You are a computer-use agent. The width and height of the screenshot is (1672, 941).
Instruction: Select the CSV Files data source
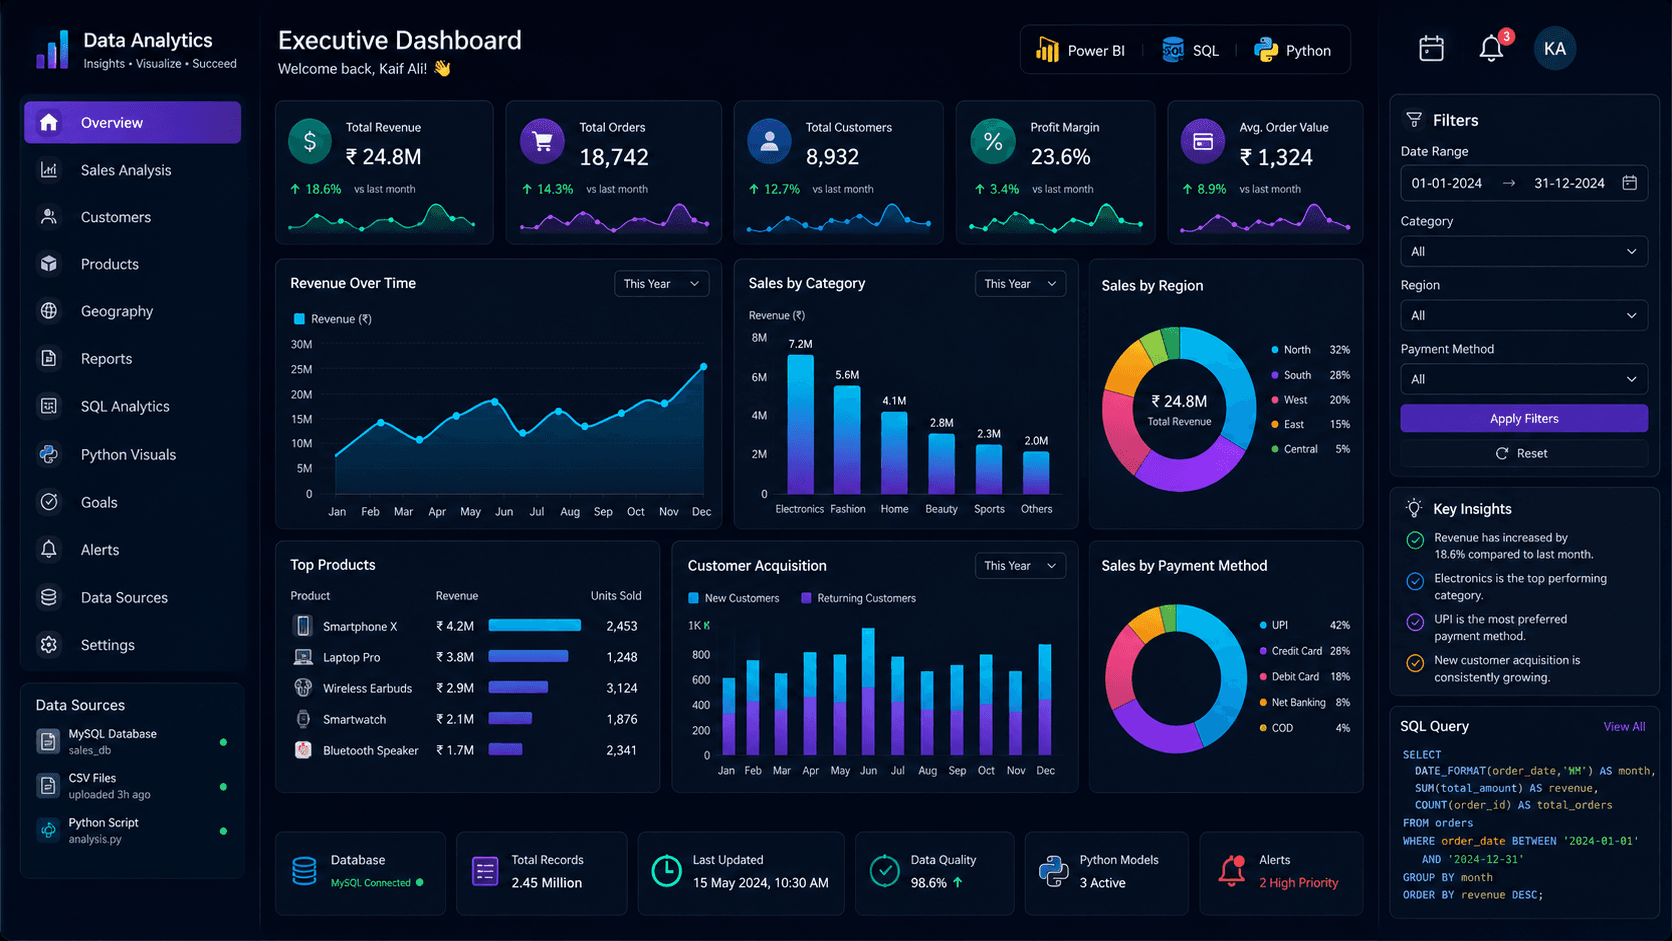(x=132, y=786)
